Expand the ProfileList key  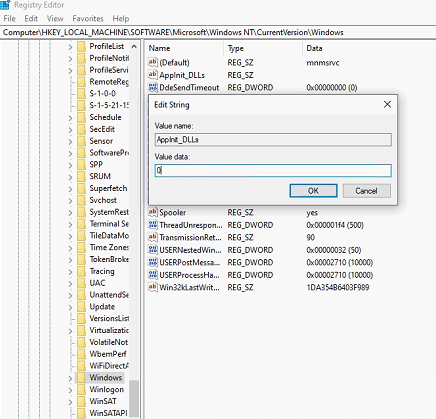(70, 47)
